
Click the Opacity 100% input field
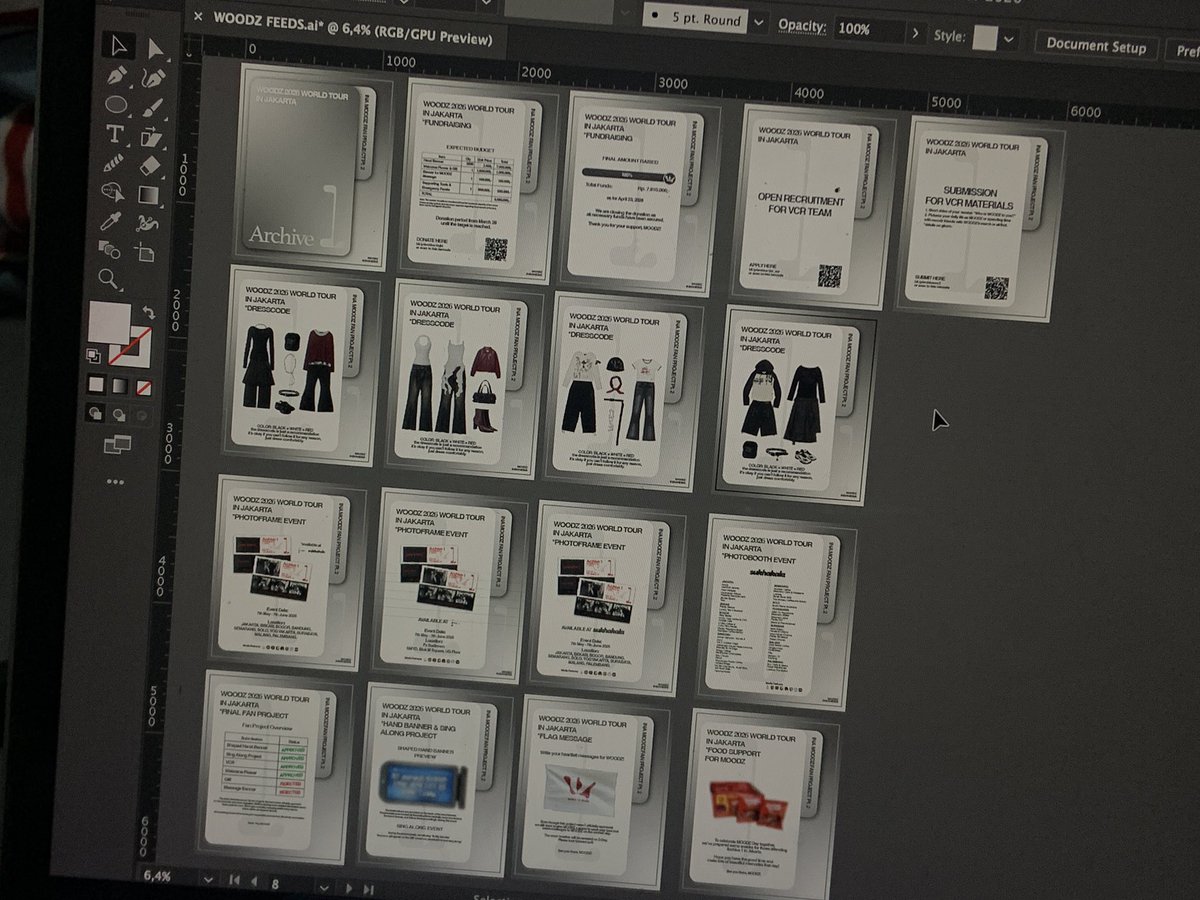867,29
